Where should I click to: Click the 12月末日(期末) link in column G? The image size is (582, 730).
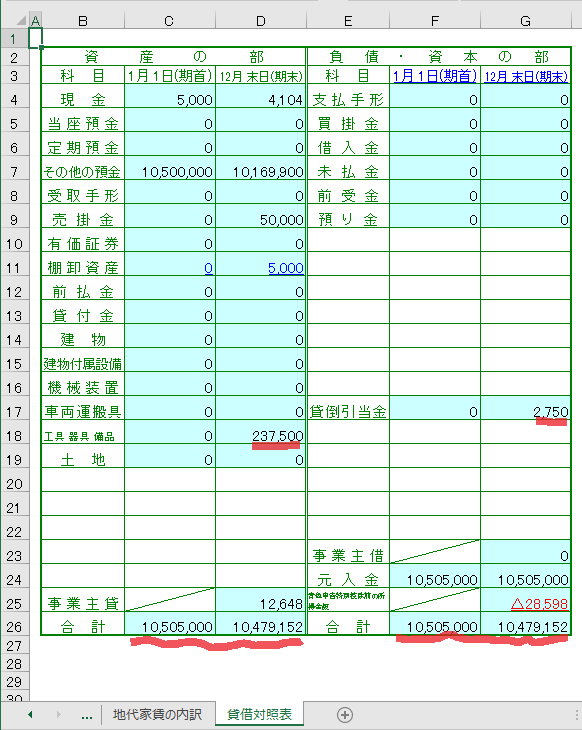pos(526,76)
